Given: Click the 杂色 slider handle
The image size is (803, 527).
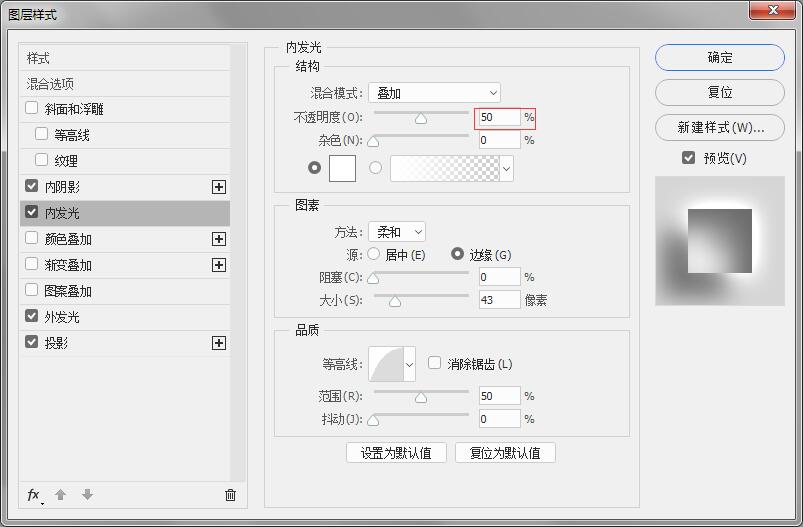Looking at the screenshot, I should pos(373,141).
